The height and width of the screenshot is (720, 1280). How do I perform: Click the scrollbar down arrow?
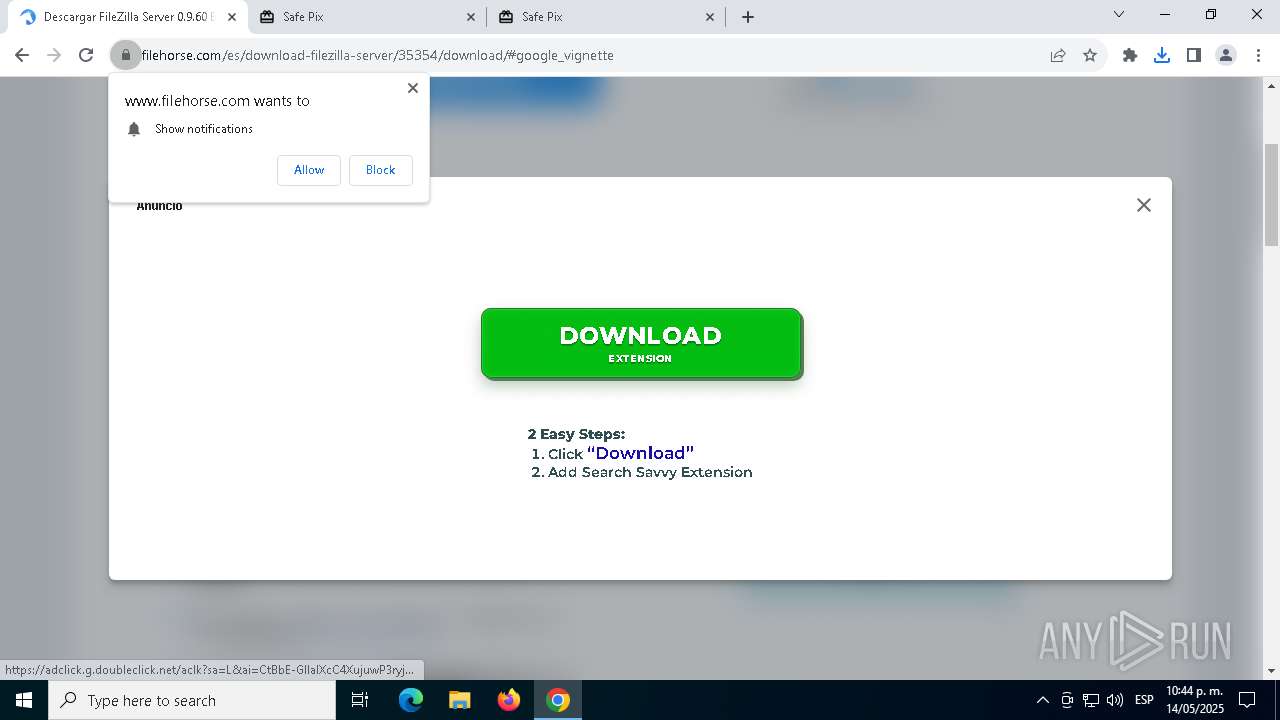coord(1272,671)
